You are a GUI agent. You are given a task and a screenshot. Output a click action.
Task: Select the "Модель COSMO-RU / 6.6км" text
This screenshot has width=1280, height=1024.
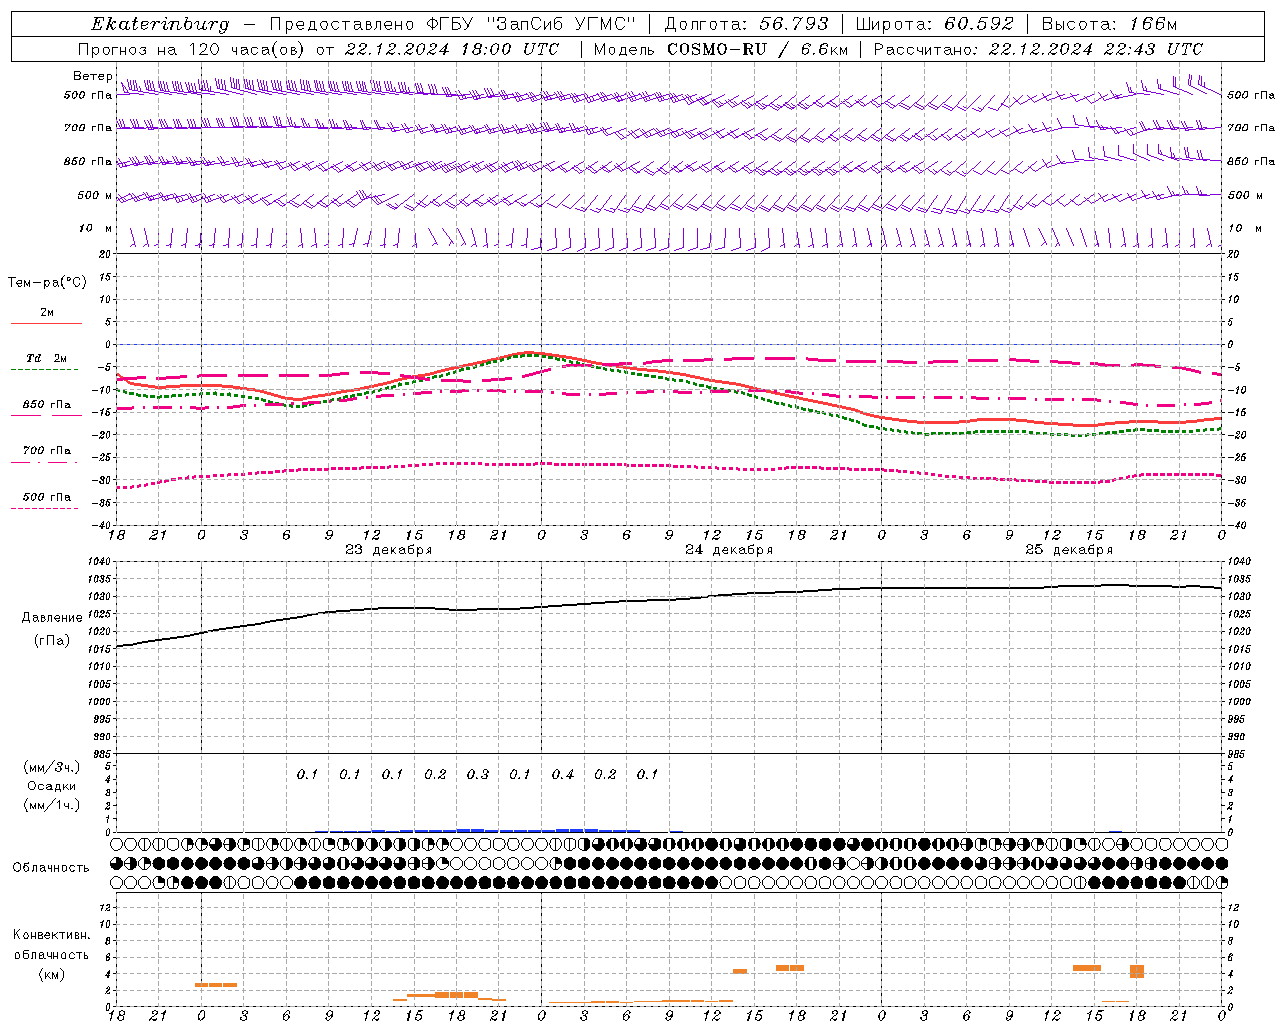click(720, 49)
